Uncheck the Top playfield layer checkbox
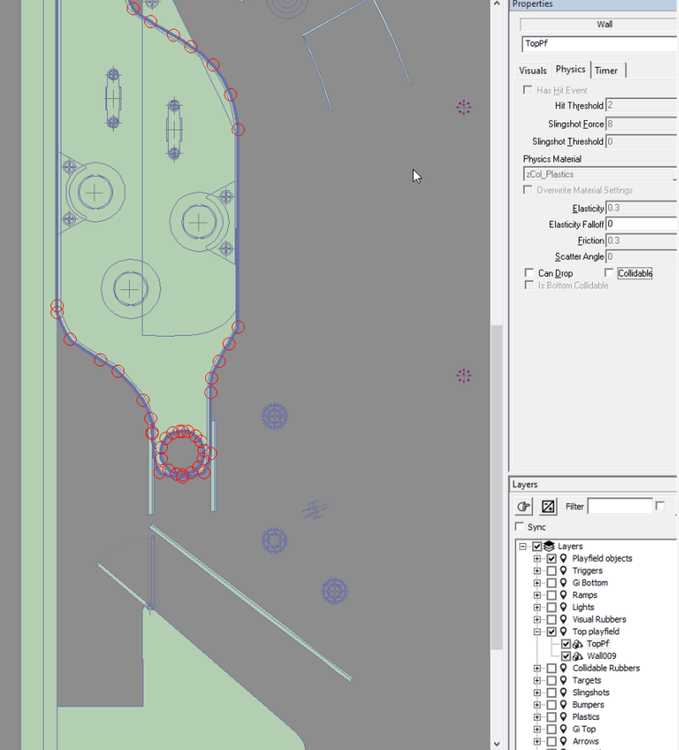Image resolution: width=679 pixels, height=750 pixels. (552, 631)
